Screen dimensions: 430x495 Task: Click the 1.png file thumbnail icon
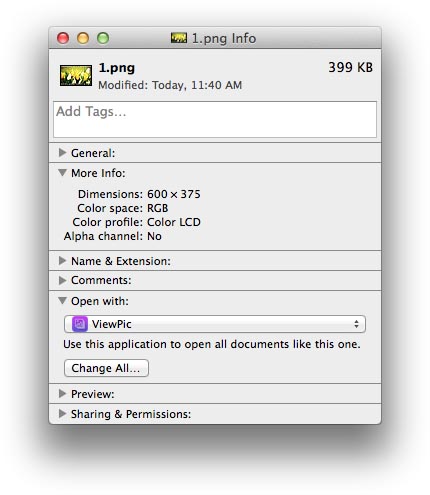[76, 75]
